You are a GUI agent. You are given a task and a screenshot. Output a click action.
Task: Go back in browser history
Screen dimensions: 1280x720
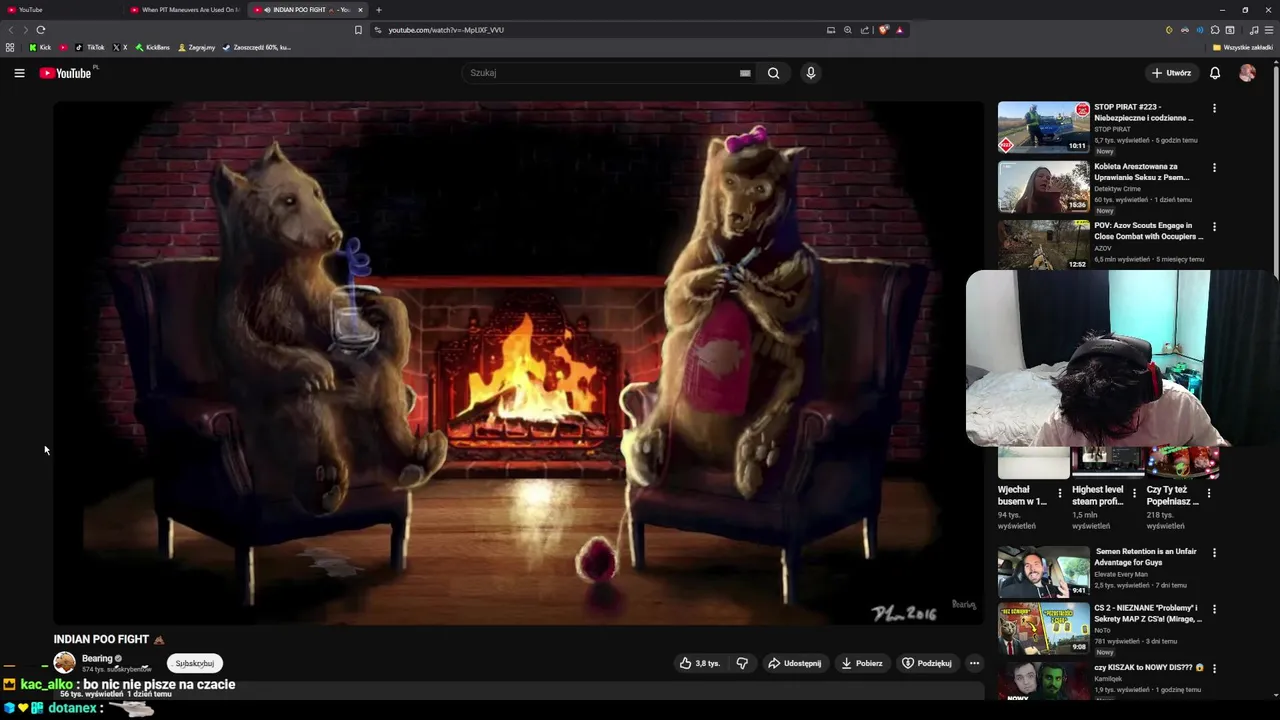(x=11, y=30)
